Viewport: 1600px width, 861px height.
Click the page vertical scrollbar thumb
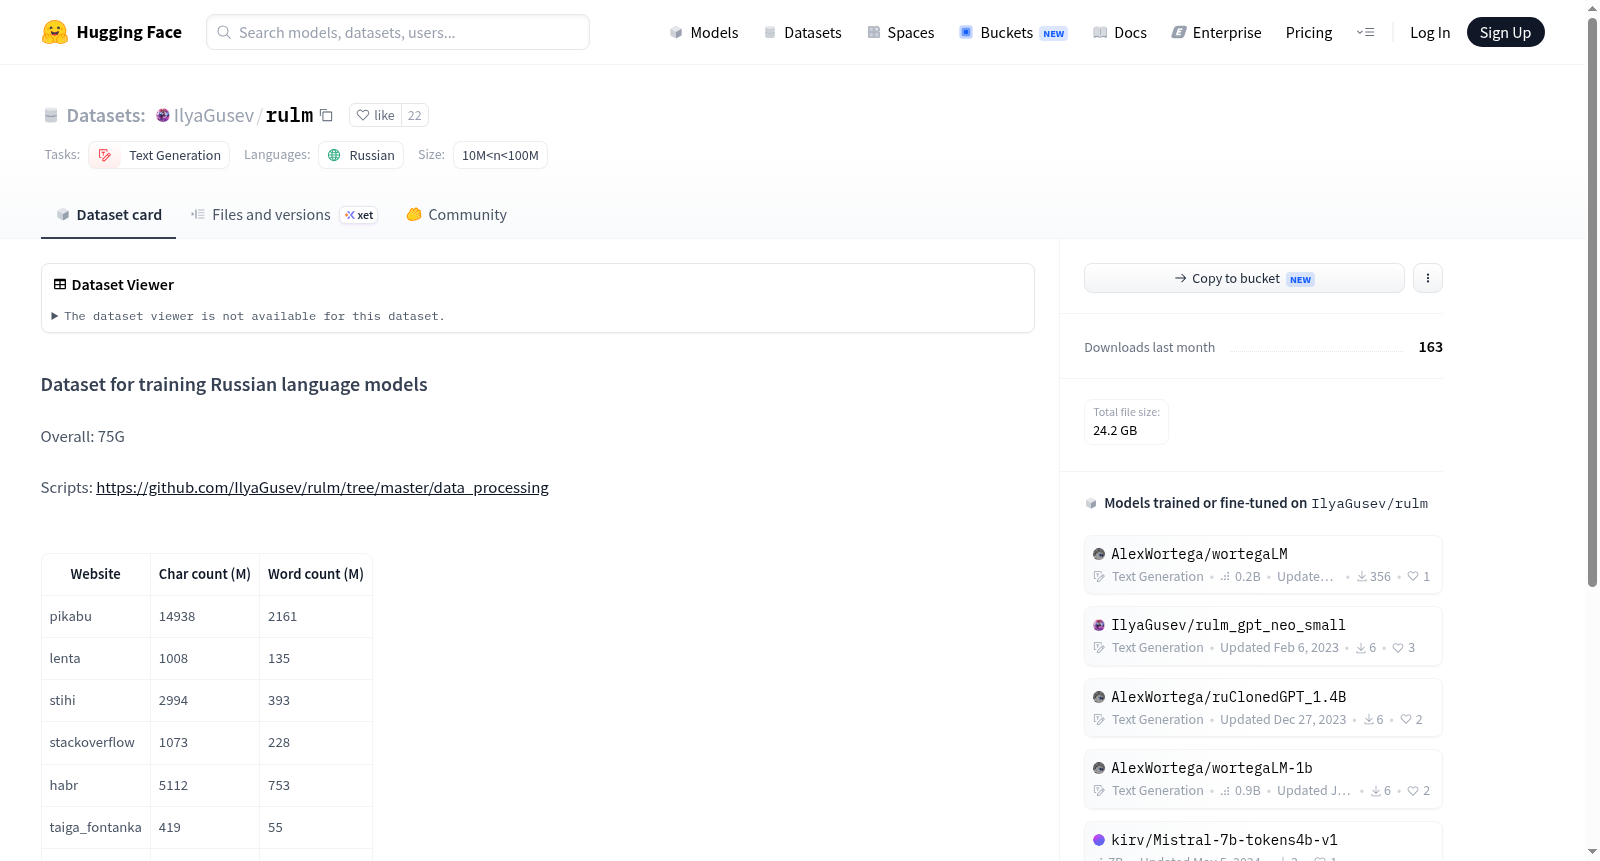pyautogui.click(x=1592, y=302)
